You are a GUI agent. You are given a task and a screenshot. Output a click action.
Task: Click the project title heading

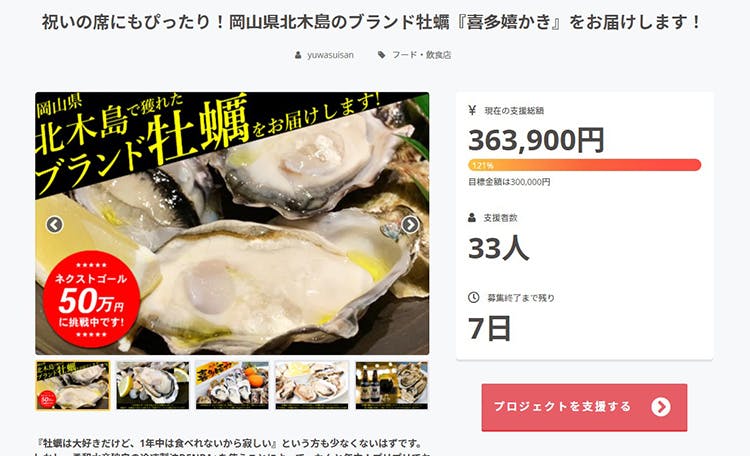(x=372, y=22)
